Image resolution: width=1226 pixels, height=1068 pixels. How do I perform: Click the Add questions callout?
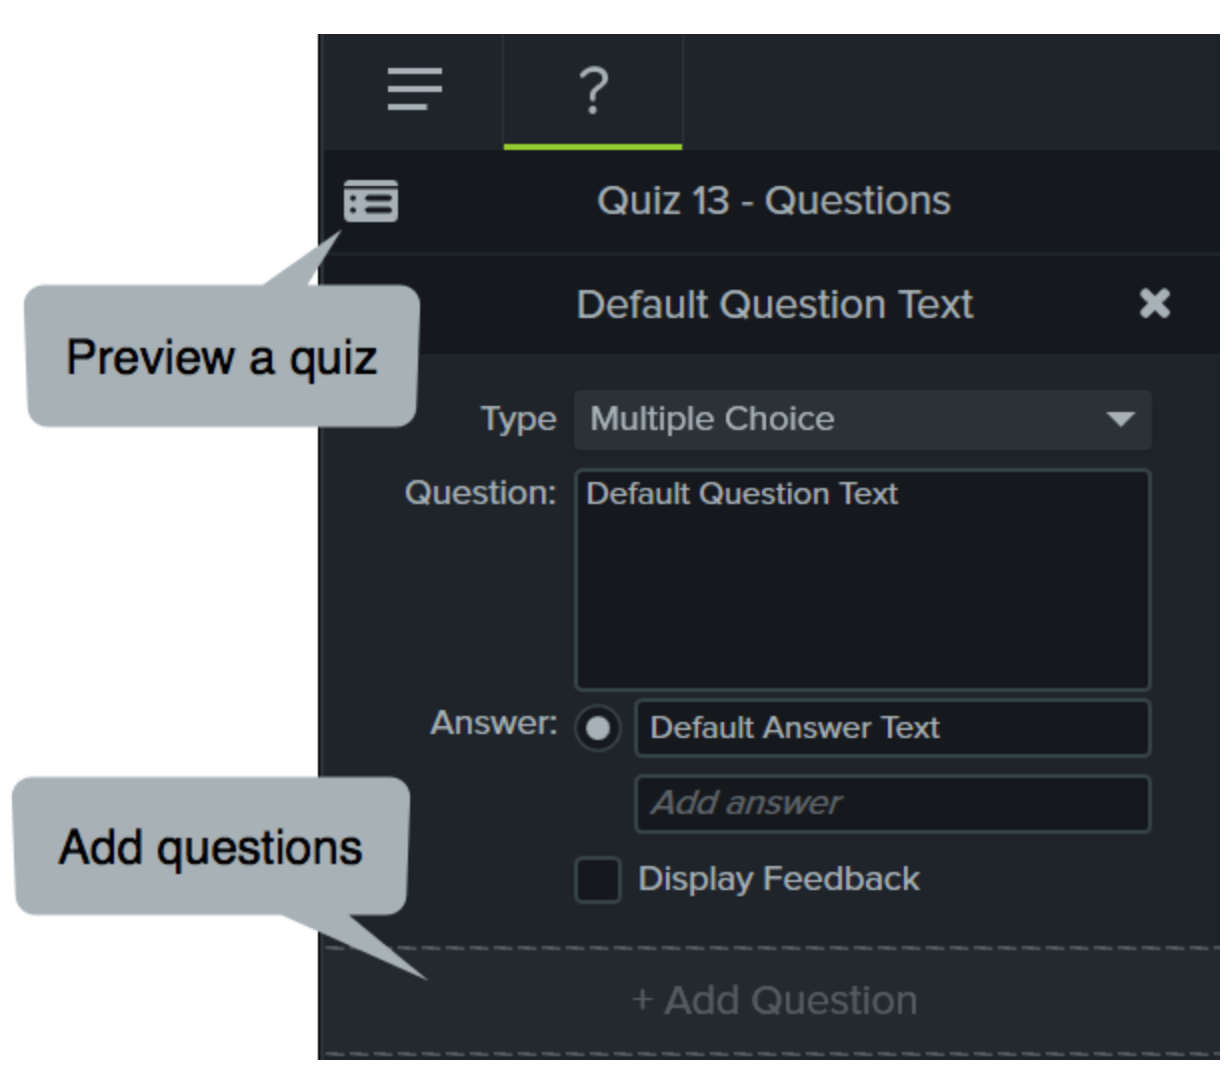[210, 847]
